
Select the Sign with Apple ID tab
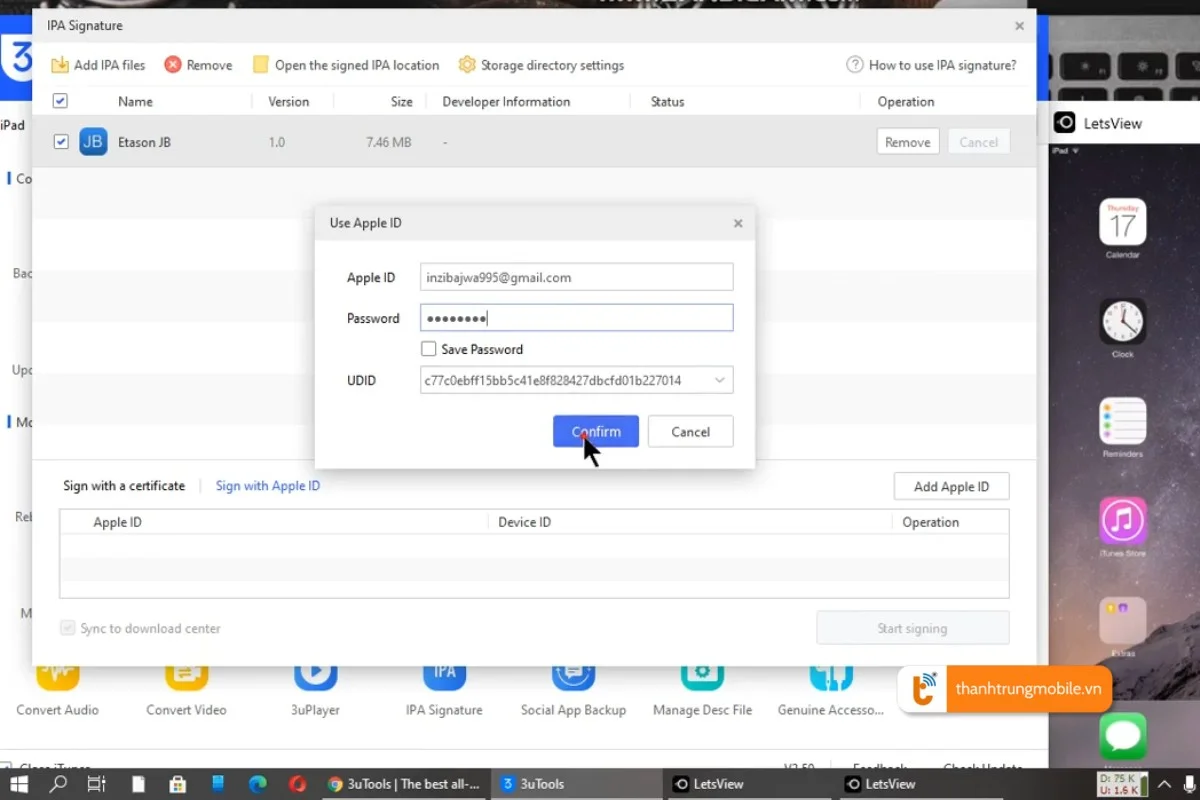click(268, 486)
